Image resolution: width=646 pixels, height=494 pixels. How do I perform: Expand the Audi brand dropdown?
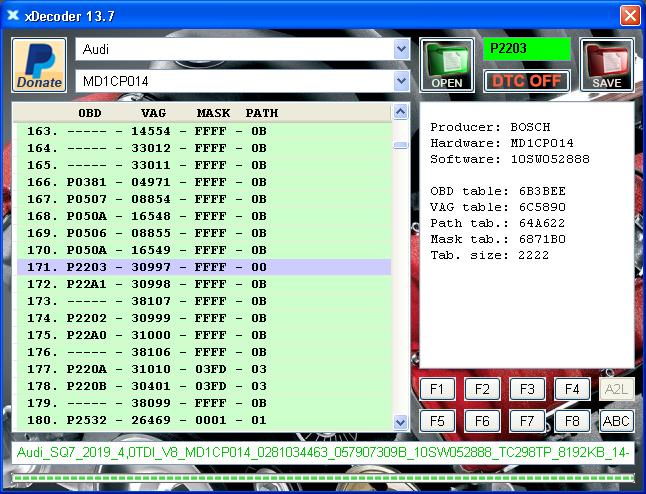pos(402,49)
